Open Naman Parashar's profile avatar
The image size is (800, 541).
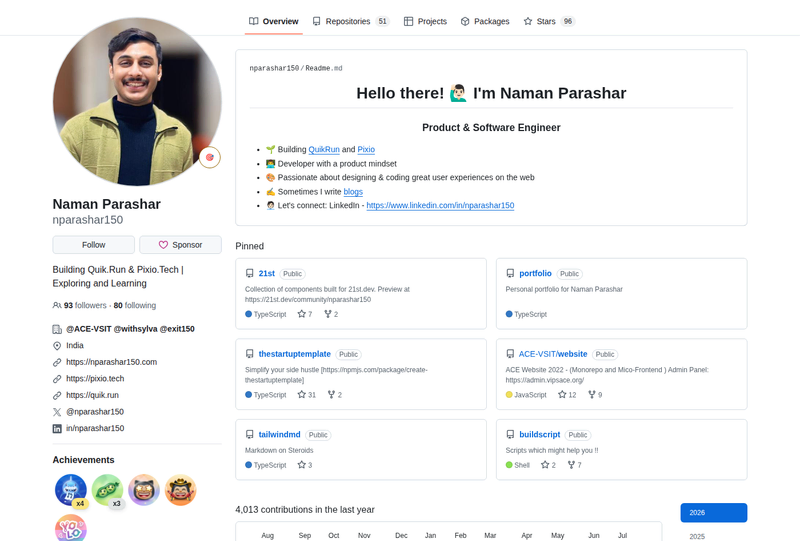(x=137, y=102)
